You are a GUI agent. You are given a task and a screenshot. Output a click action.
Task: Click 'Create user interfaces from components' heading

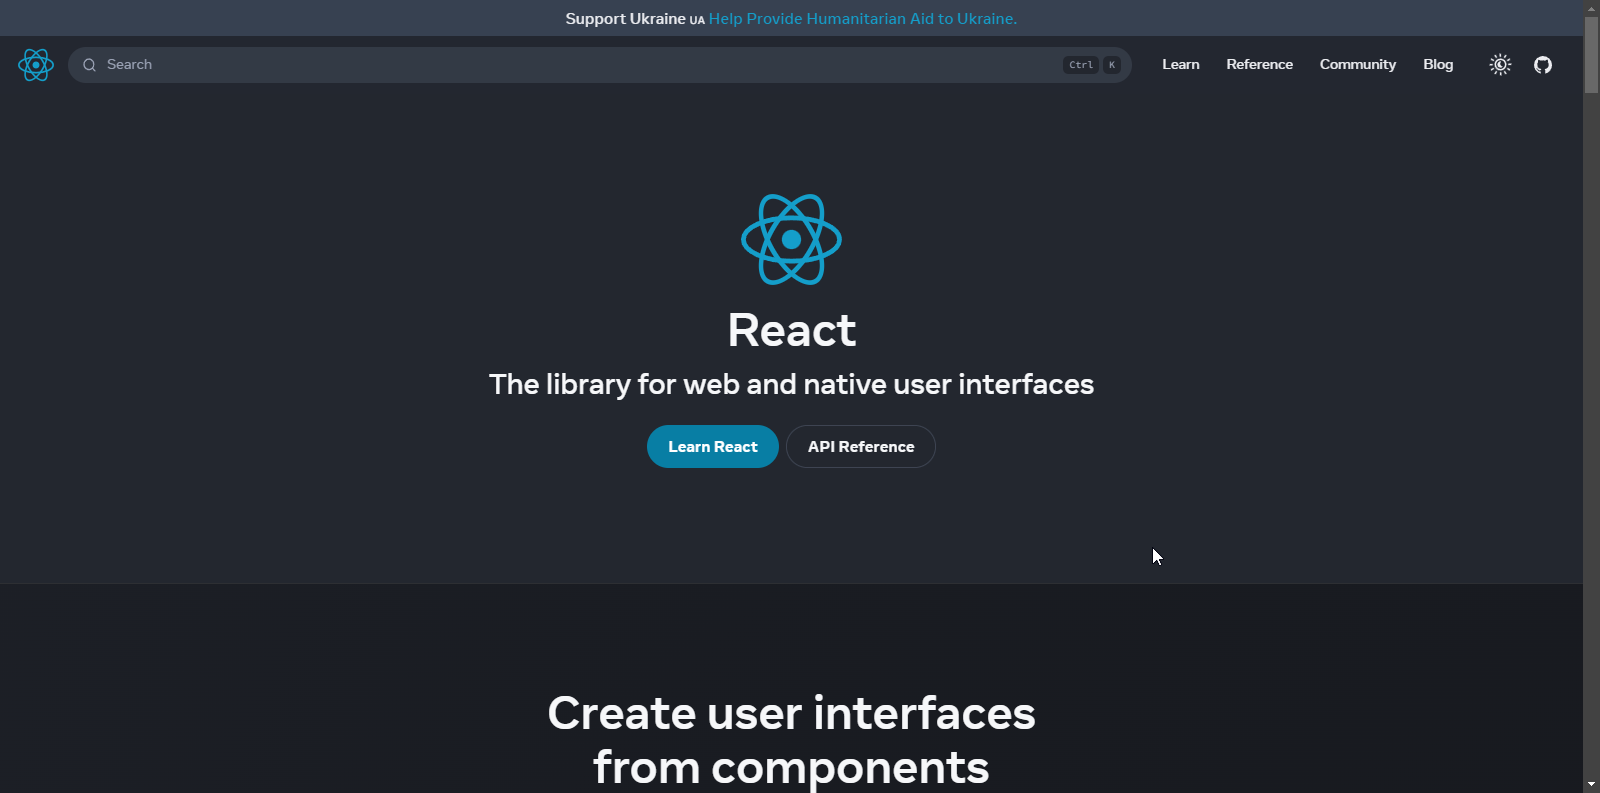791,740
